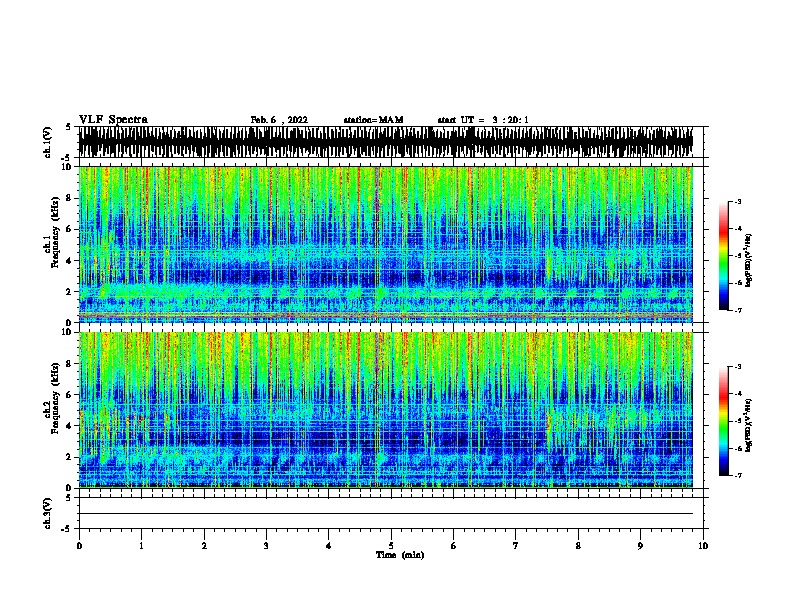Click the ch.1 spectrogram colorbar

click(x=723, y=256)
